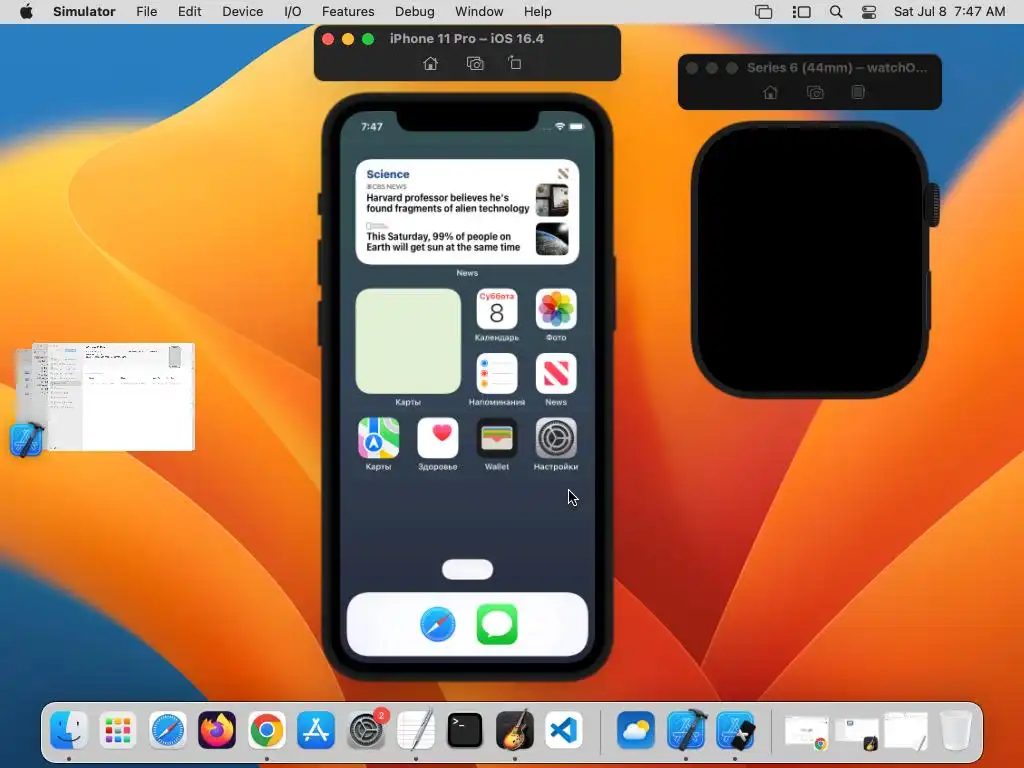Screen dimensions: 1024x768
Task: Open the Device menu
Action: pyautogui.click(x=242, y=12)
